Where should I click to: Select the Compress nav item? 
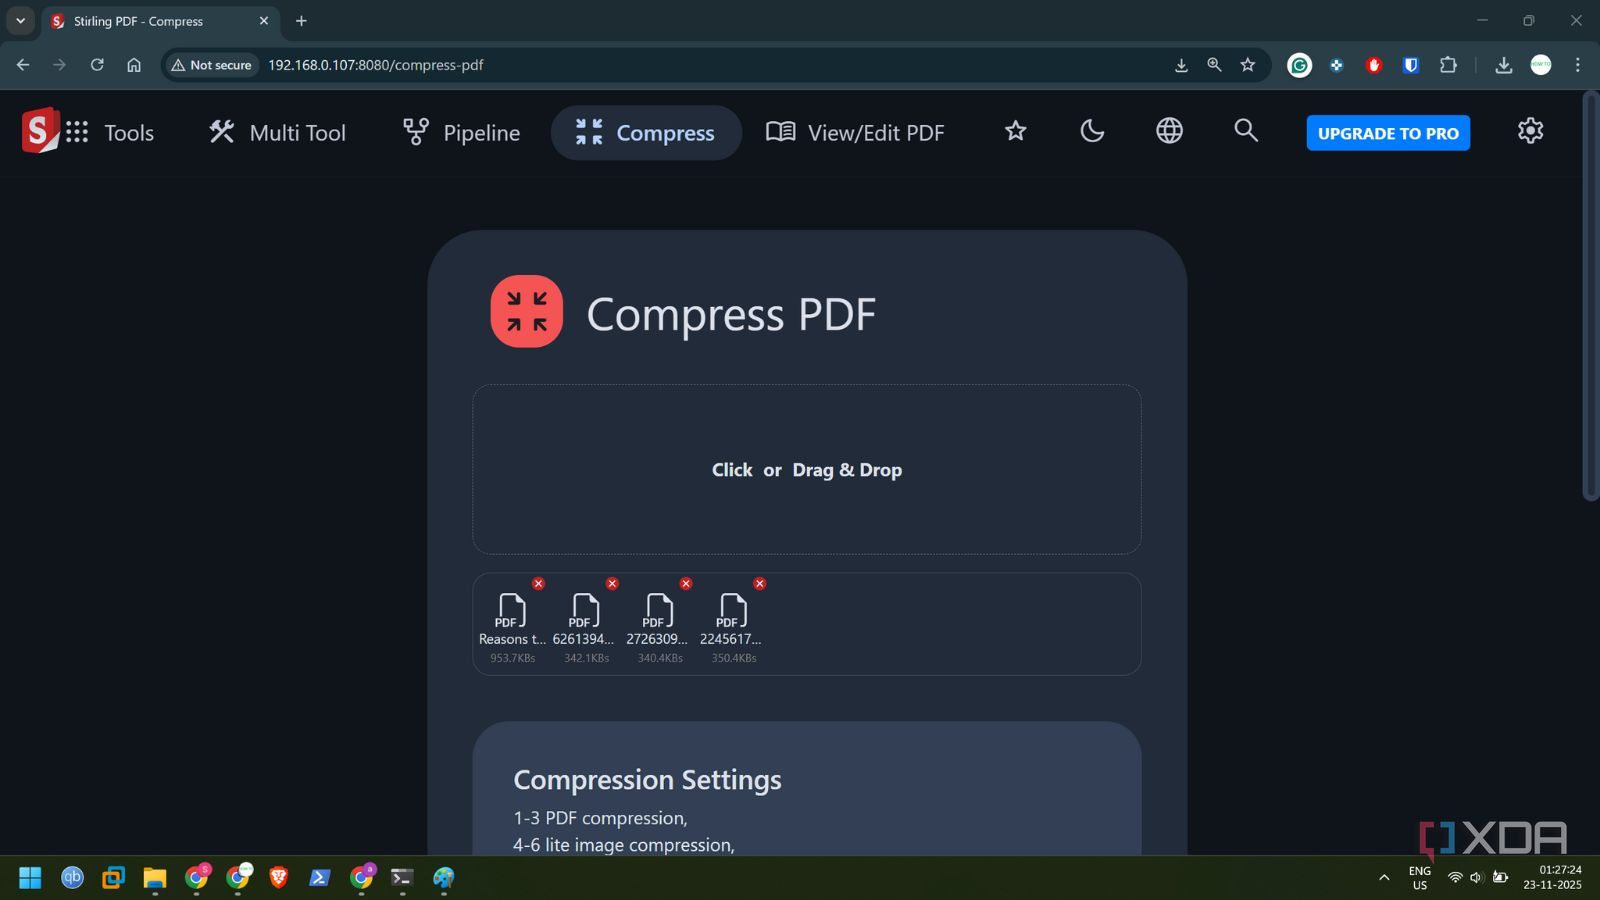pos(645,132)
